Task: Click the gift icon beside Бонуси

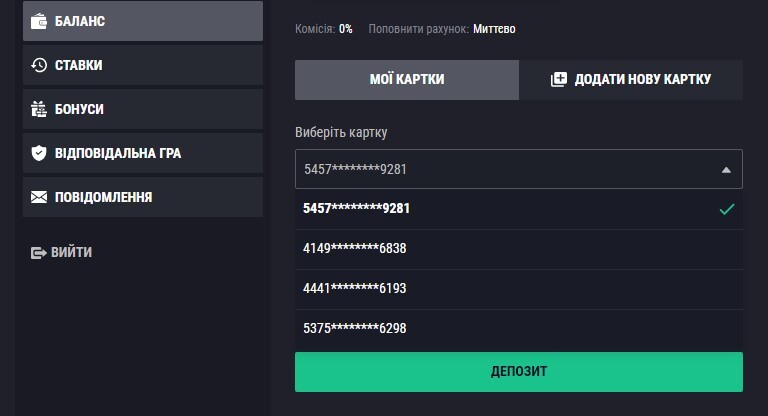Action: click(x=39, y=109)
